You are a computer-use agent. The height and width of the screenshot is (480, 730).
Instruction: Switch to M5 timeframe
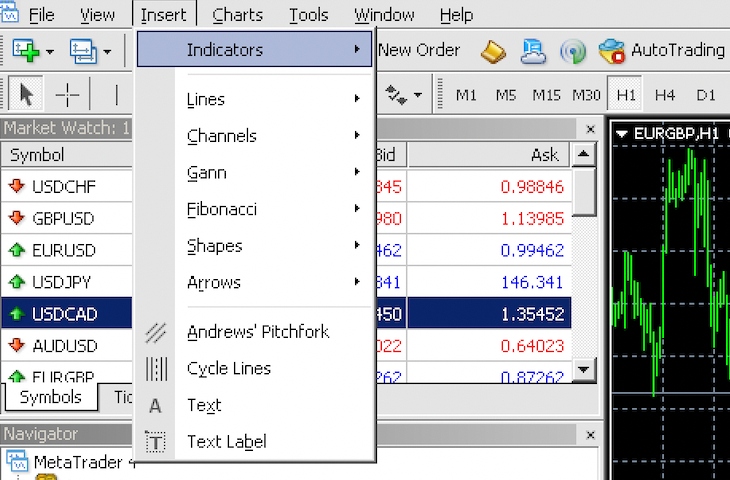point(506,95)
